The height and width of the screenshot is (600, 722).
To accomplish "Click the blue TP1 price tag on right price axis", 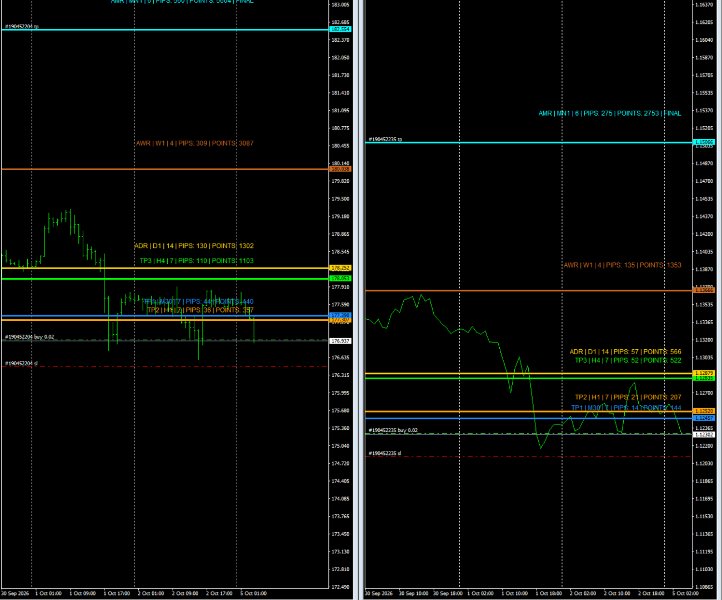I will pos(704,418).
